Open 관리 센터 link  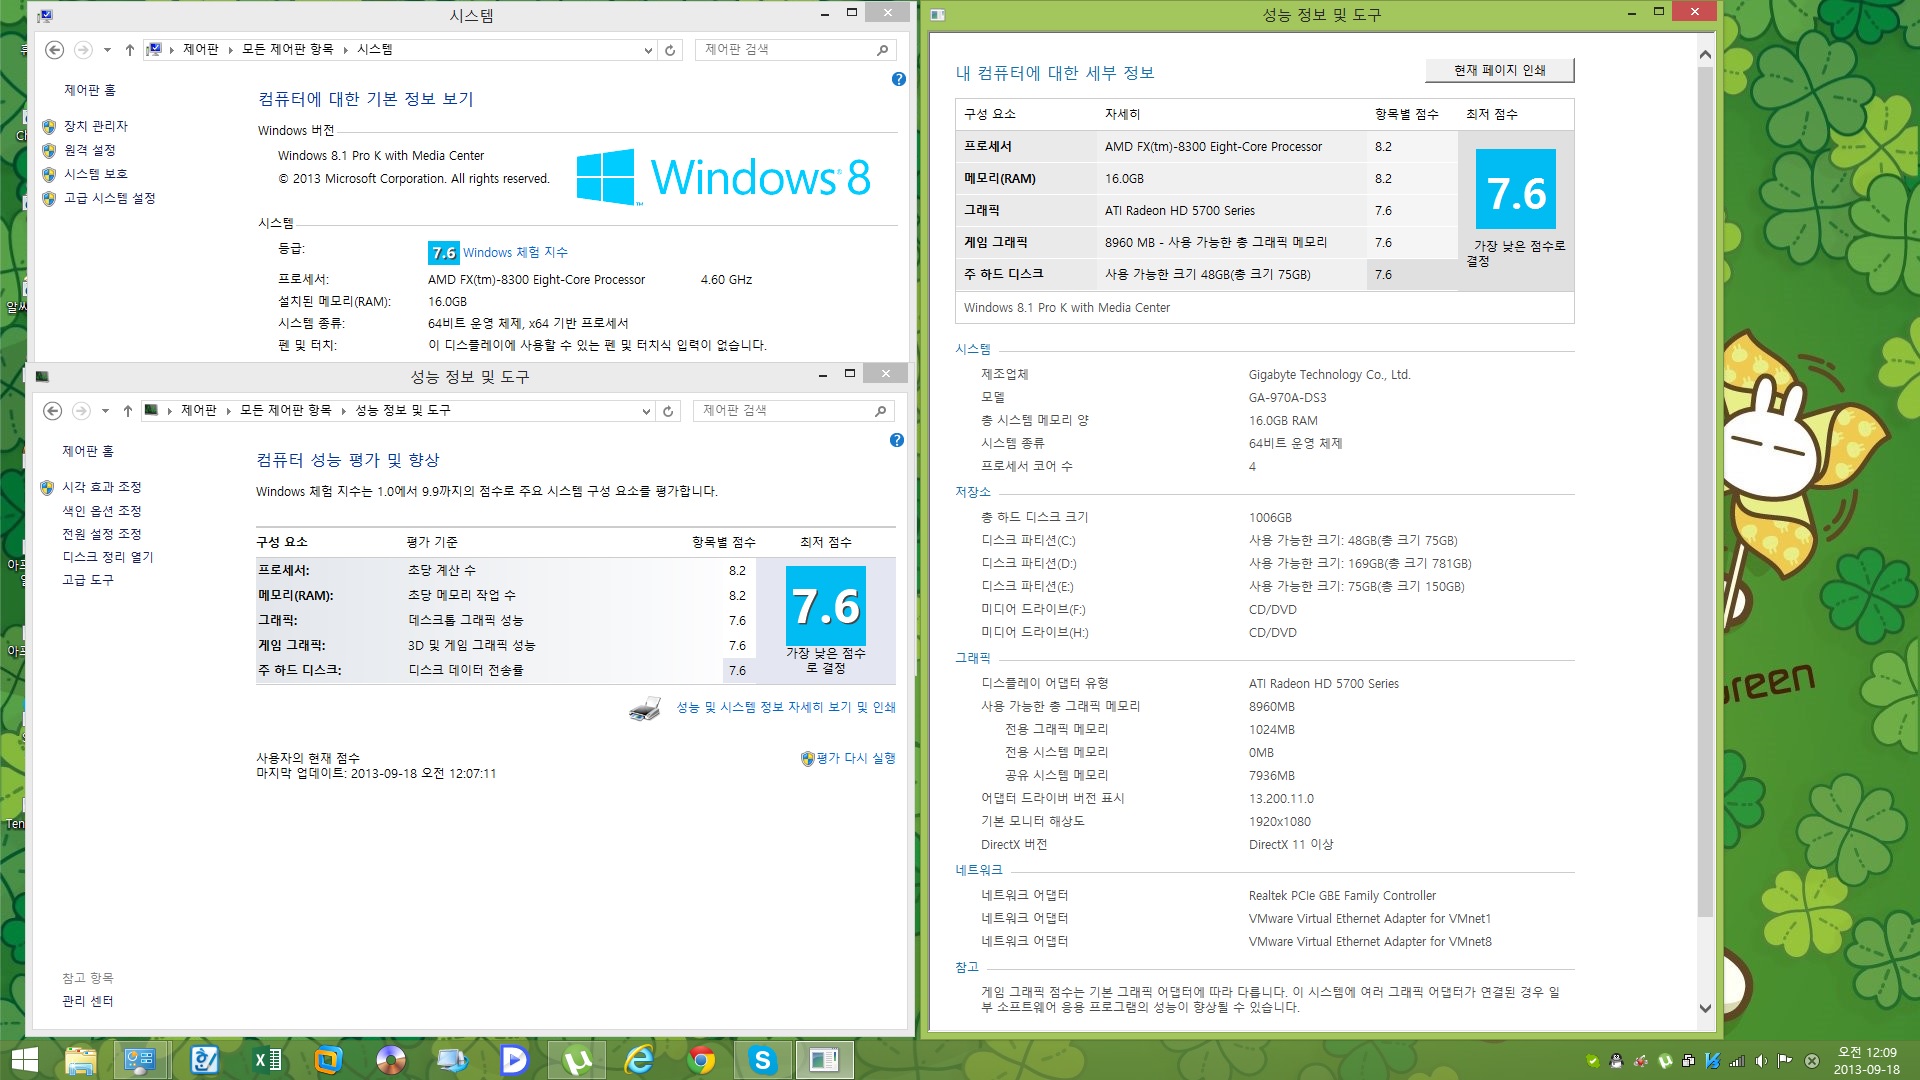tap(88, 1001)
